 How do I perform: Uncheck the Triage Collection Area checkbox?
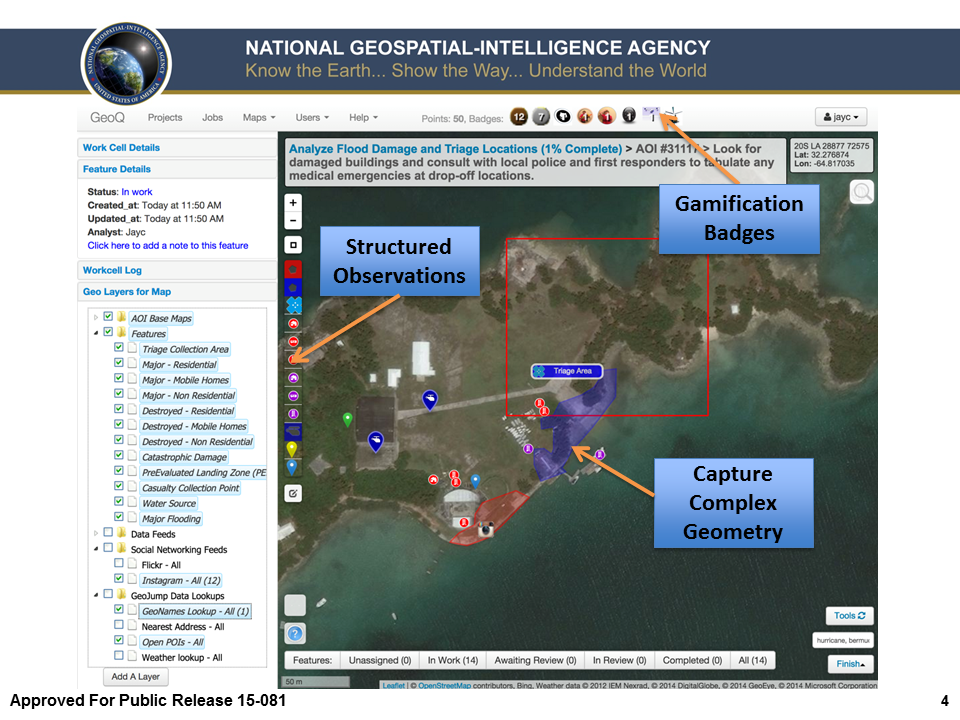pyautogui.click(x=119, y=347)
